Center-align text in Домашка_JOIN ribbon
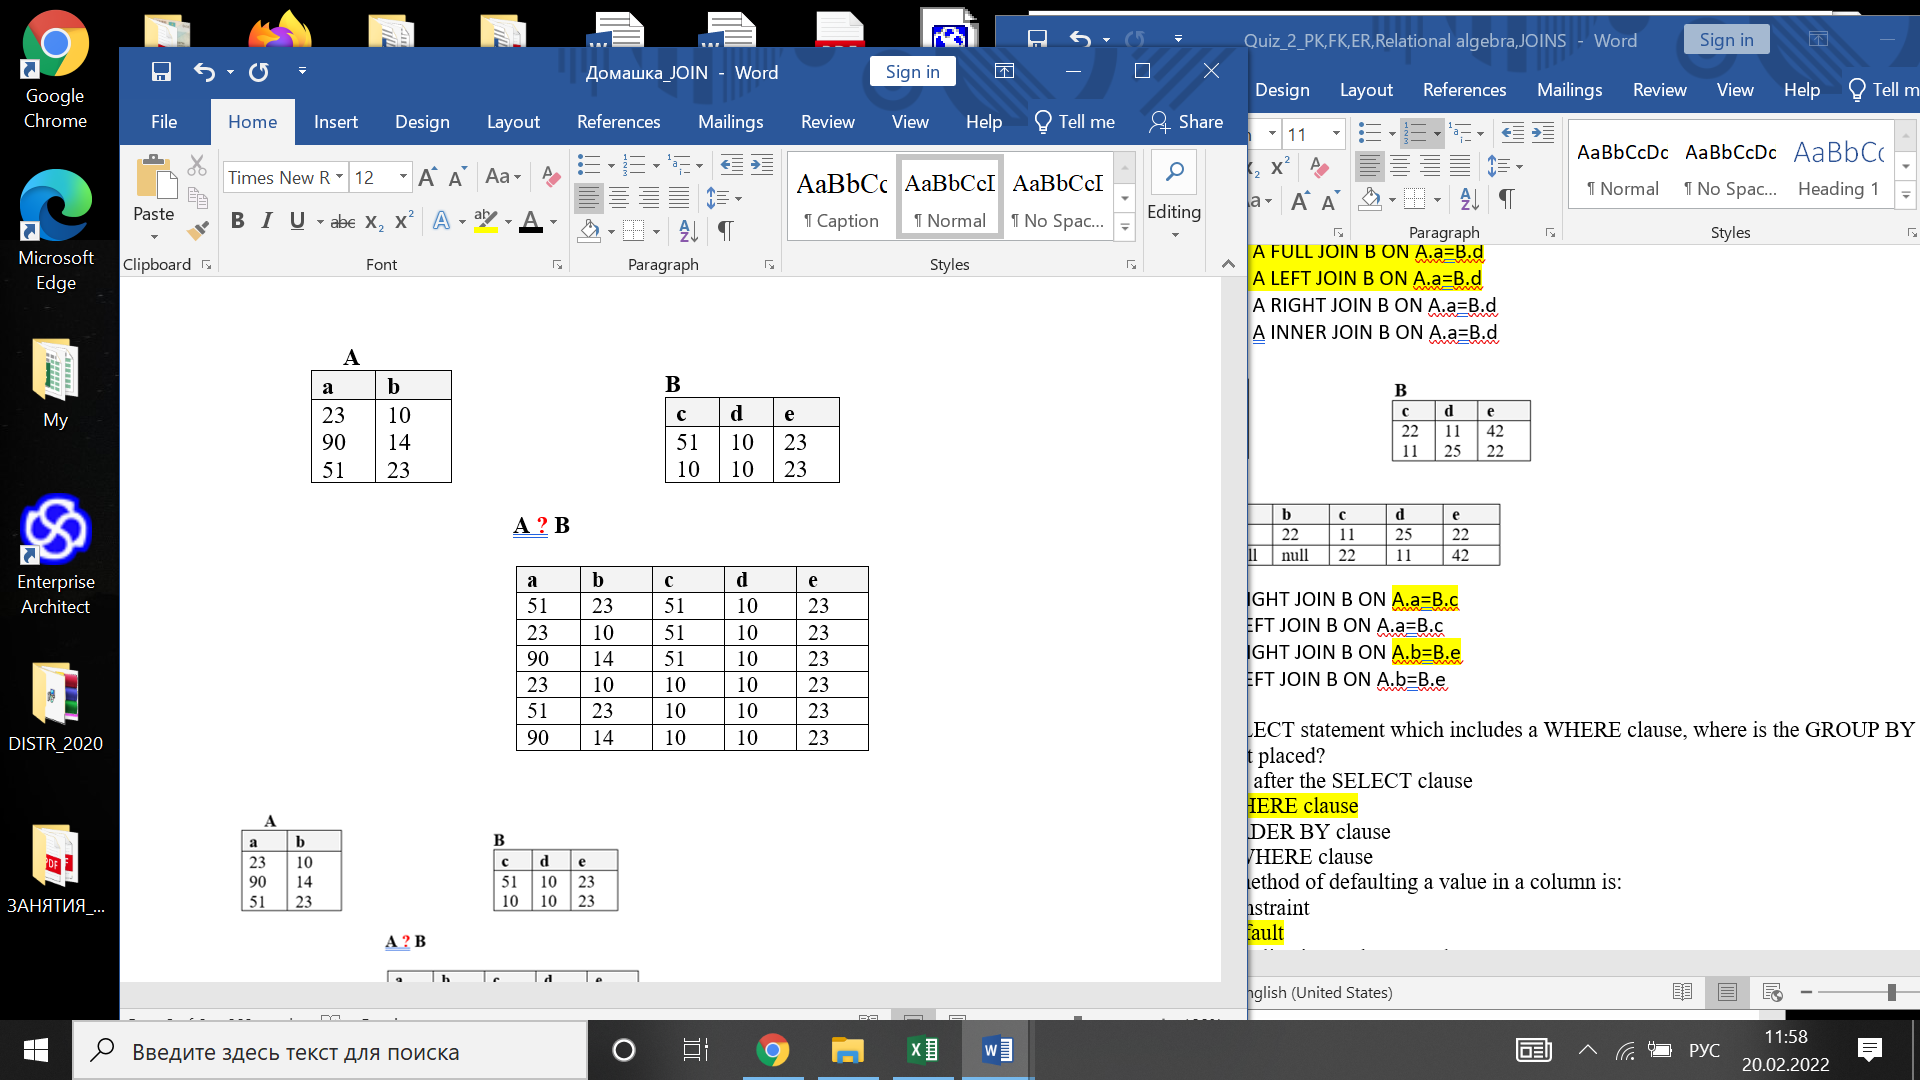This screenshot has width=1920, height=1080. [619, 198]
